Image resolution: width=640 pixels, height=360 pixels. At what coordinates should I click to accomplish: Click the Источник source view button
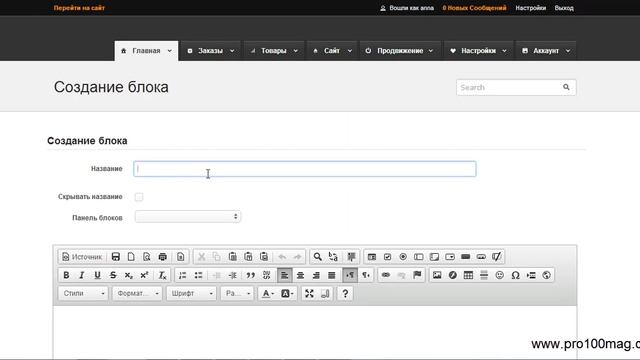(x=82, y=257)
